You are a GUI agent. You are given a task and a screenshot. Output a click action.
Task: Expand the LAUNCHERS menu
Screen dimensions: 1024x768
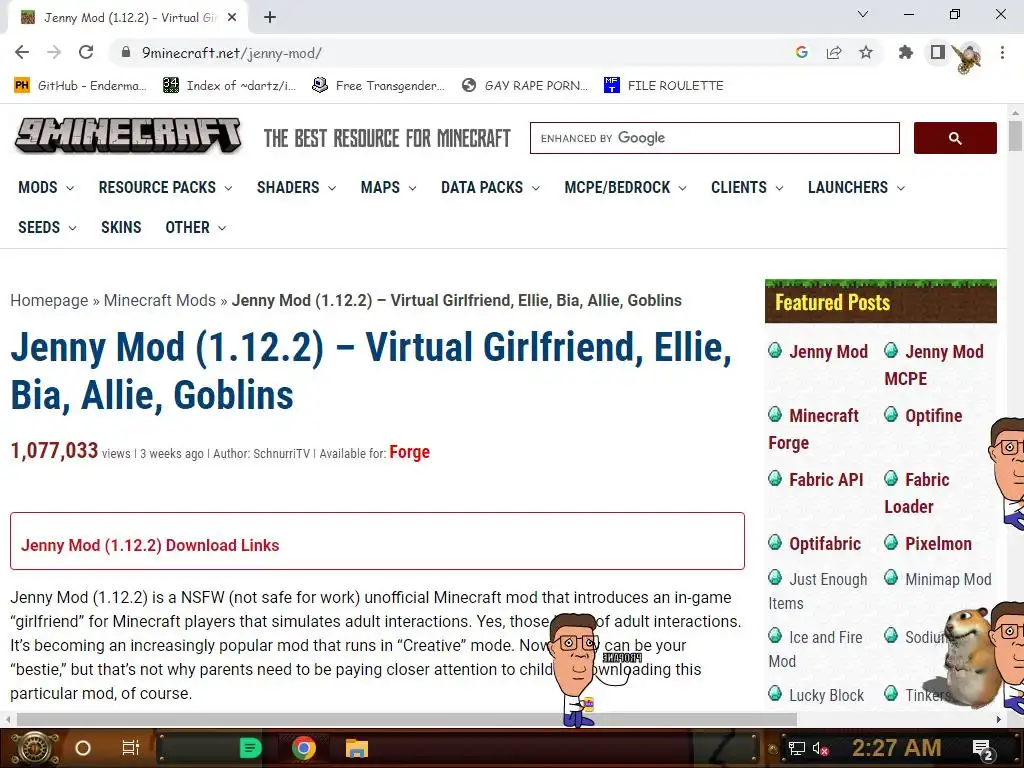[856, 187]
